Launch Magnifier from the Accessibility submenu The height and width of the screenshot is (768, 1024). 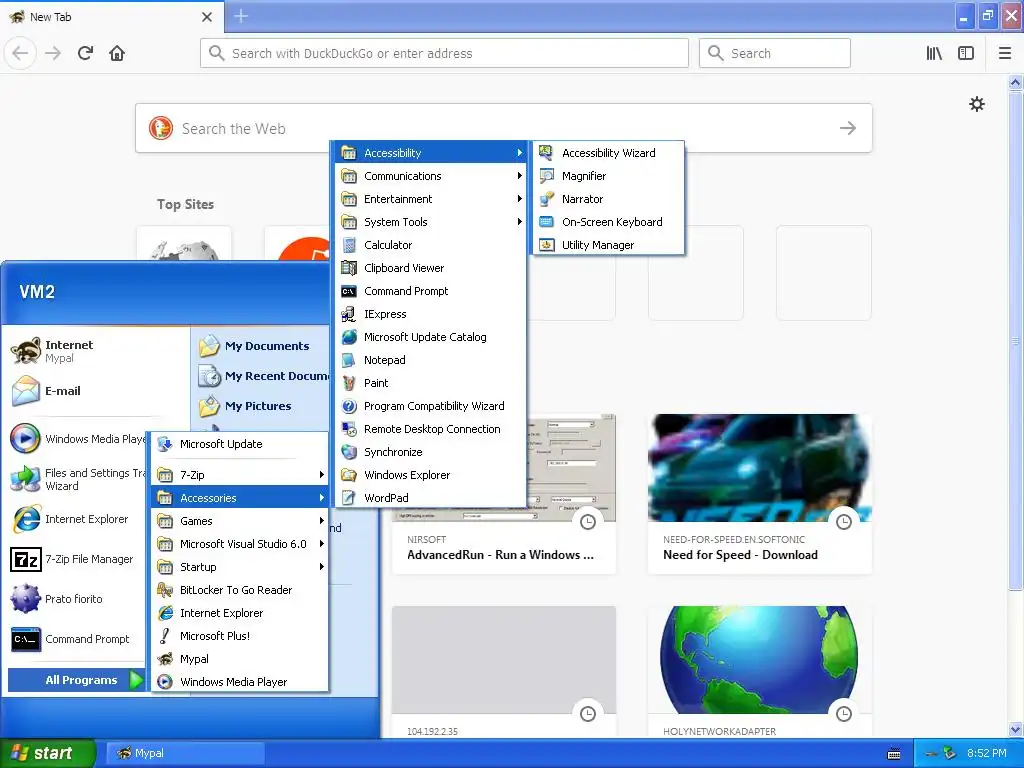click(x=608, y=176)
